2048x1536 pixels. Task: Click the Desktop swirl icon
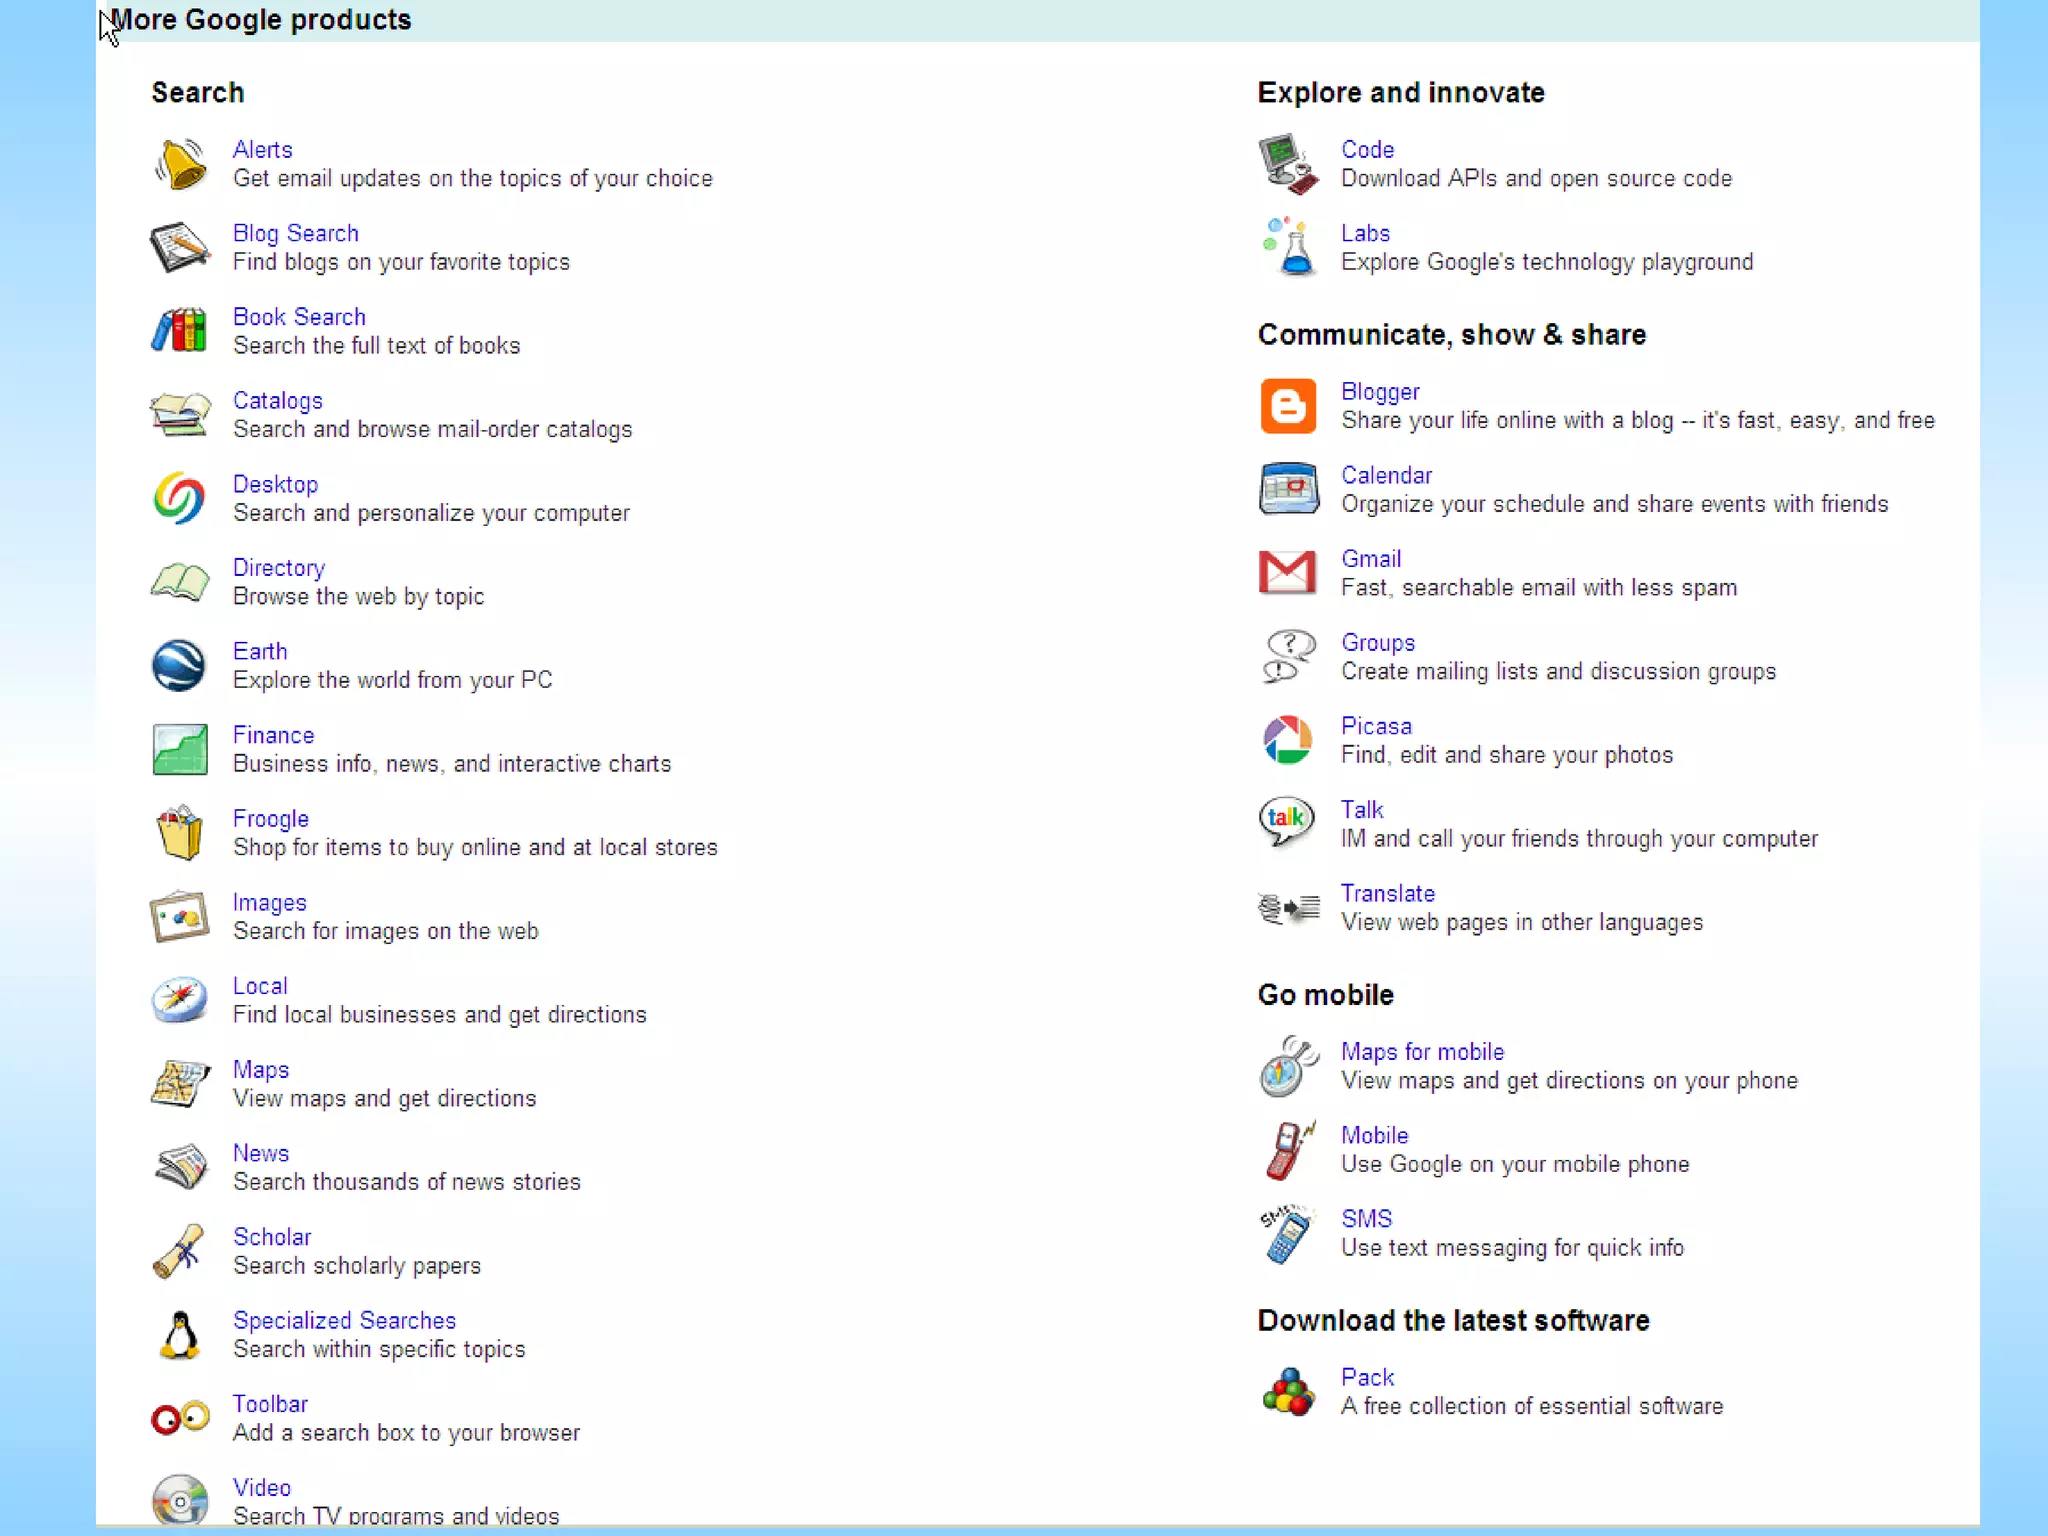[x=180, y=498]
